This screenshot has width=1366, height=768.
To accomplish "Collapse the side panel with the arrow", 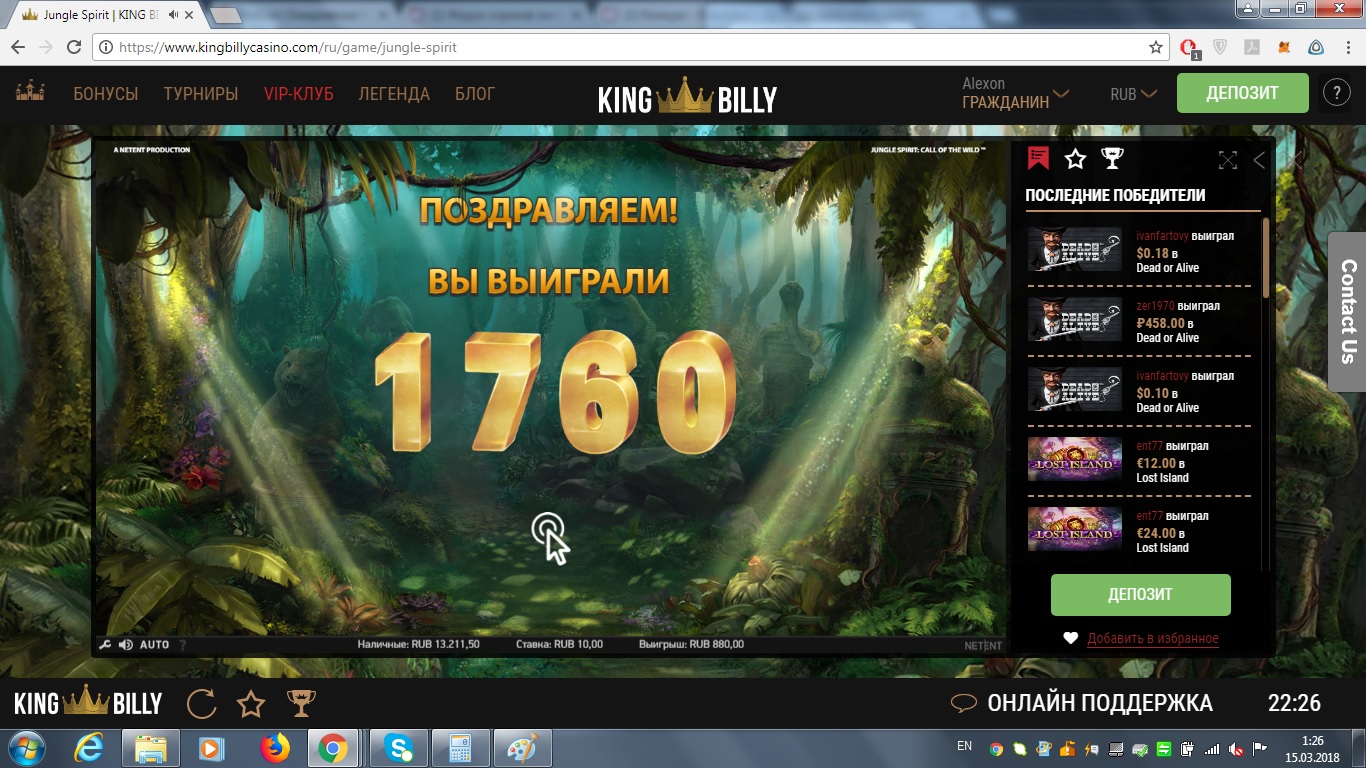I will point(1259,160).
